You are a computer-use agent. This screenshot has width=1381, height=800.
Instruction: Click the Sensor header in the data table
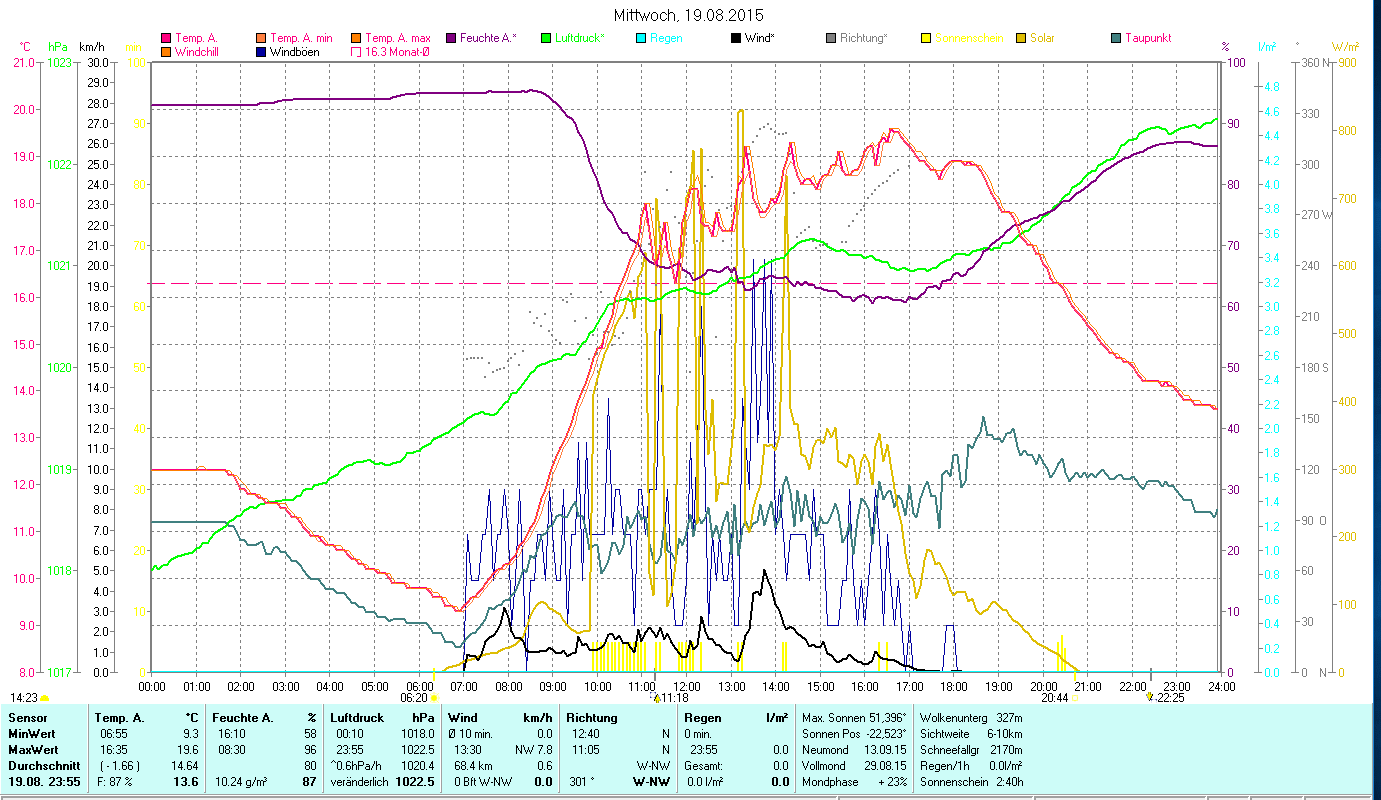[26, 718]
